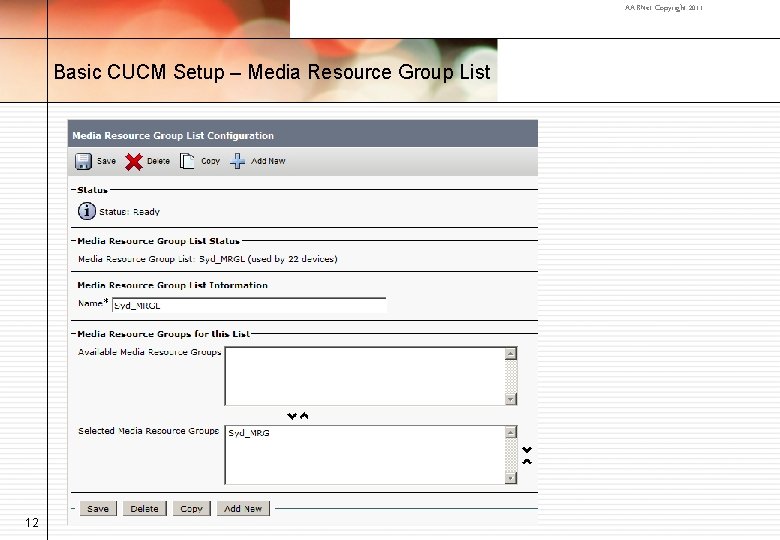Click the 'Status: Ready' text

[129, 212]
